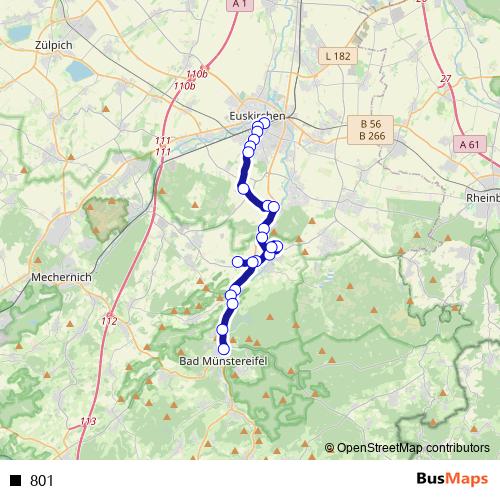This screenshot has height=500, width=500.
Task: Click the B 56 B 266 road sign
Action: click(x=371, y=130)
